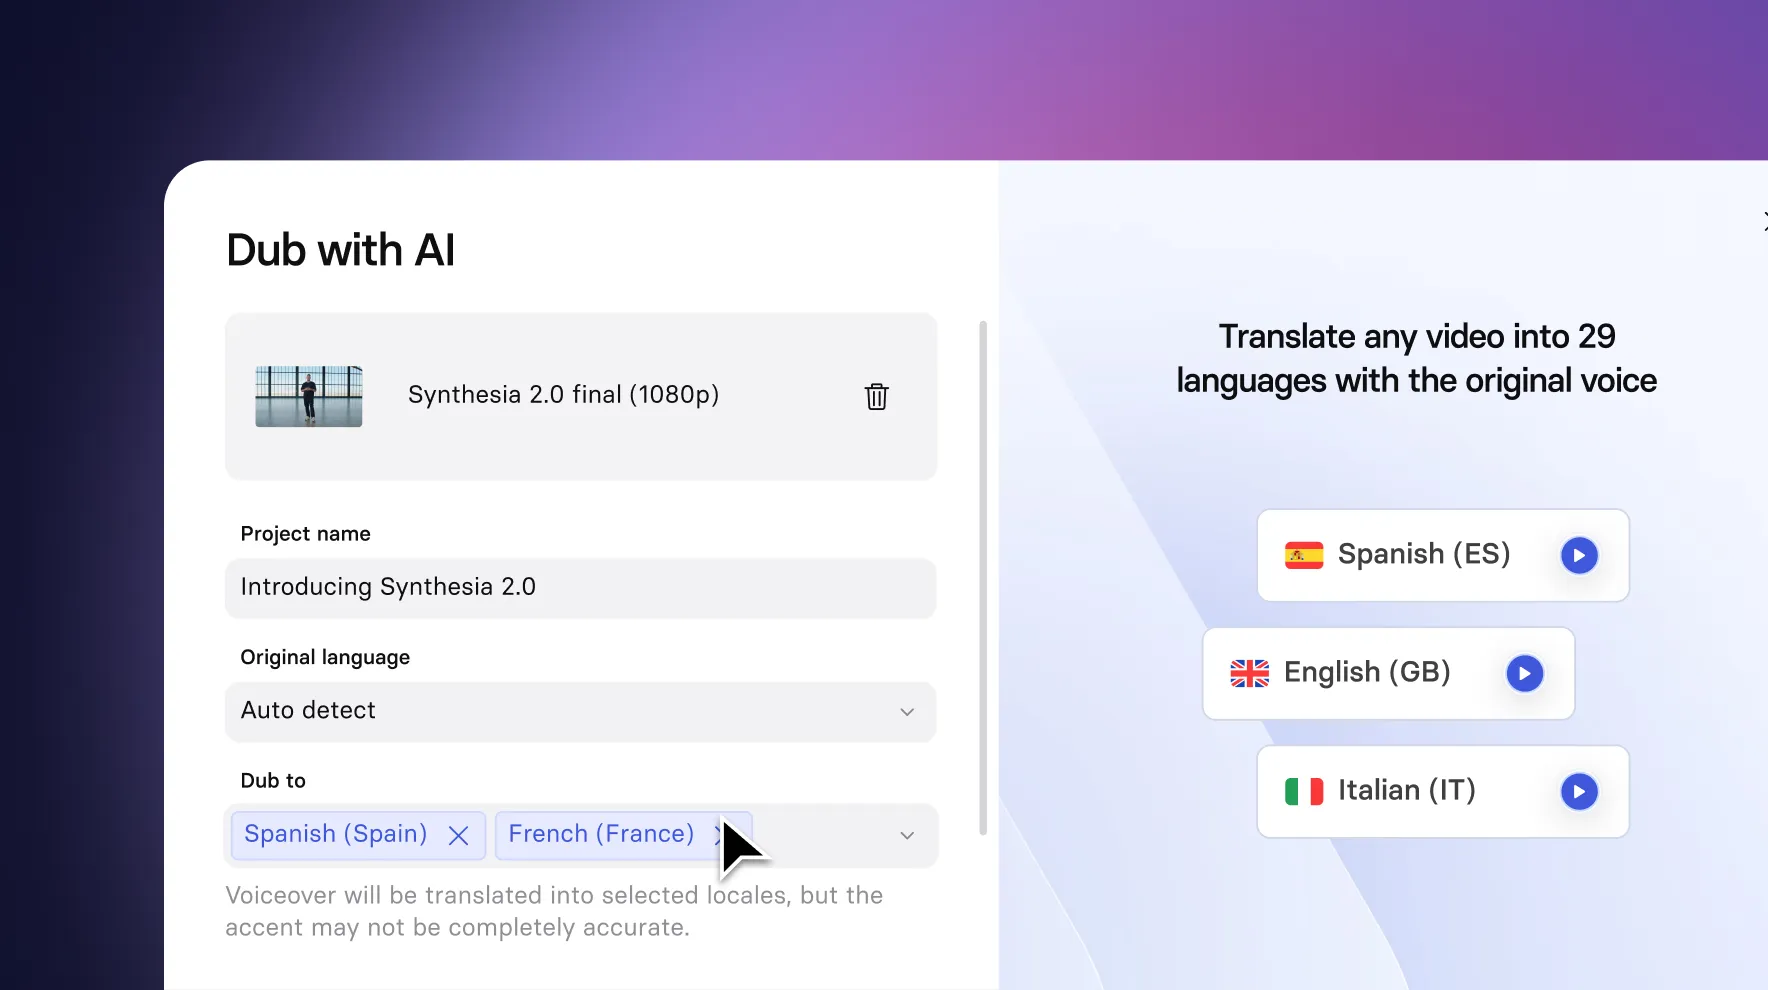The width and height of the screenshot is (1768, 990).
Task: Delete the uploaded Synthesia 2.0 final video
Action: point(876,396)
